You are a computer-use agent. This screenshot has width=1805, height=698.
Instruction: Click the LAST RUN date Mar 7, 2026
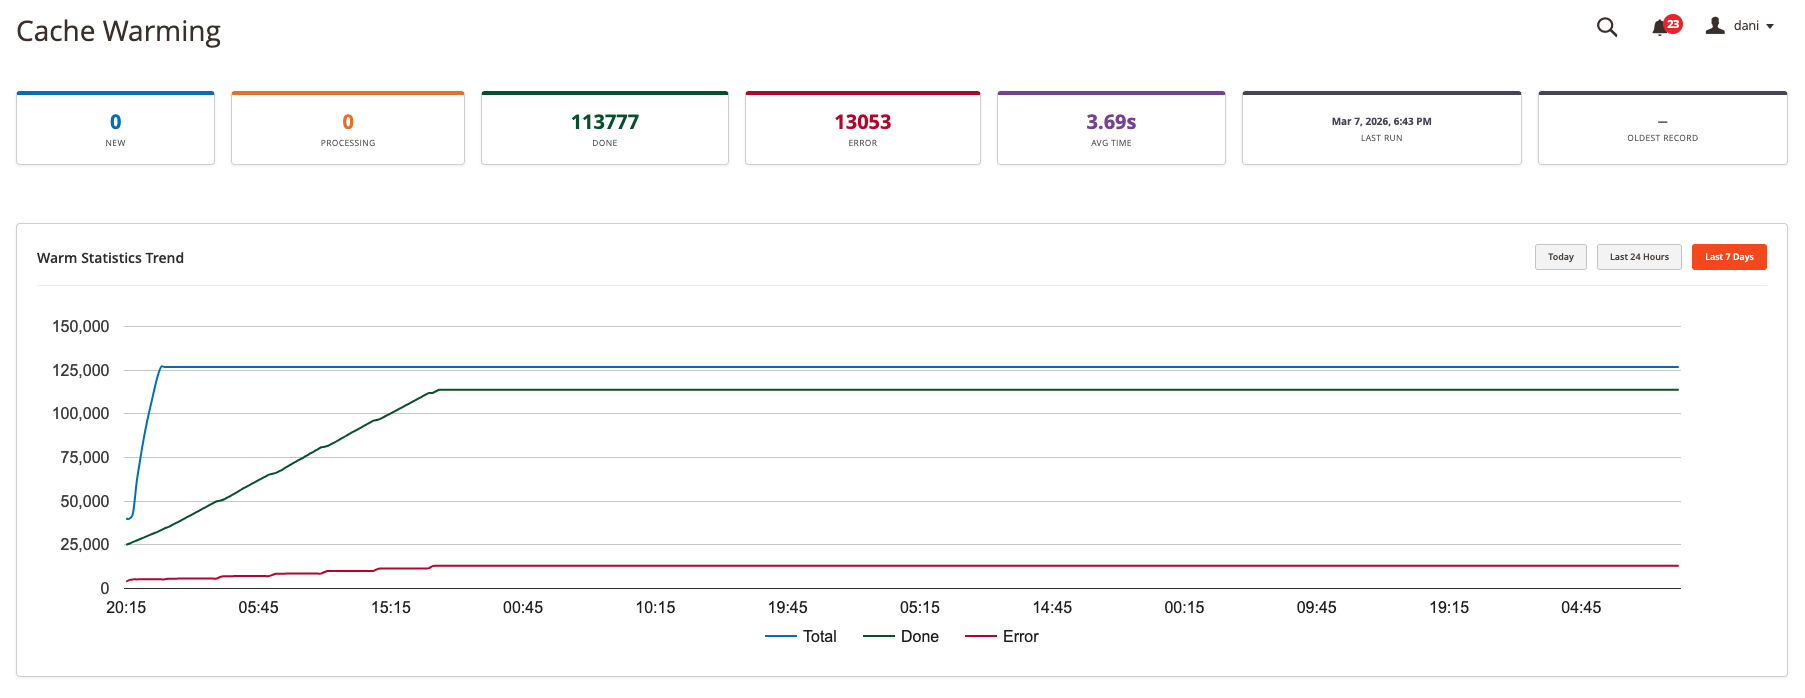click(1381, 121)
